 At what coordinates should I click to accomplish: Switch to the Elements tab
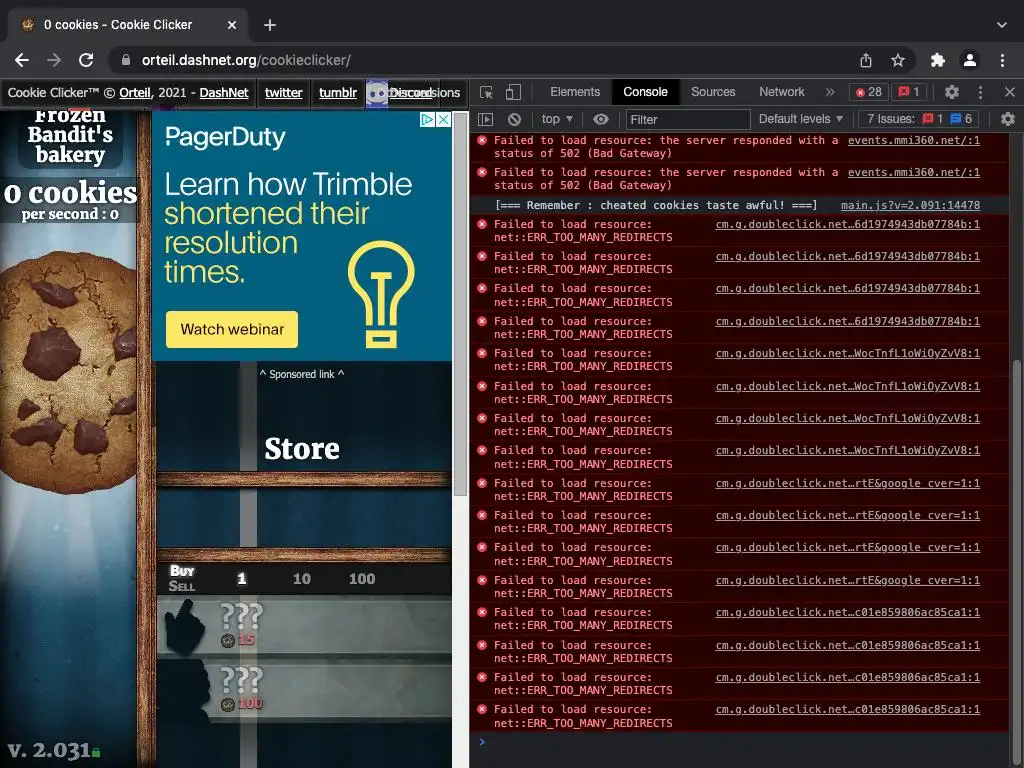(575, 92)
